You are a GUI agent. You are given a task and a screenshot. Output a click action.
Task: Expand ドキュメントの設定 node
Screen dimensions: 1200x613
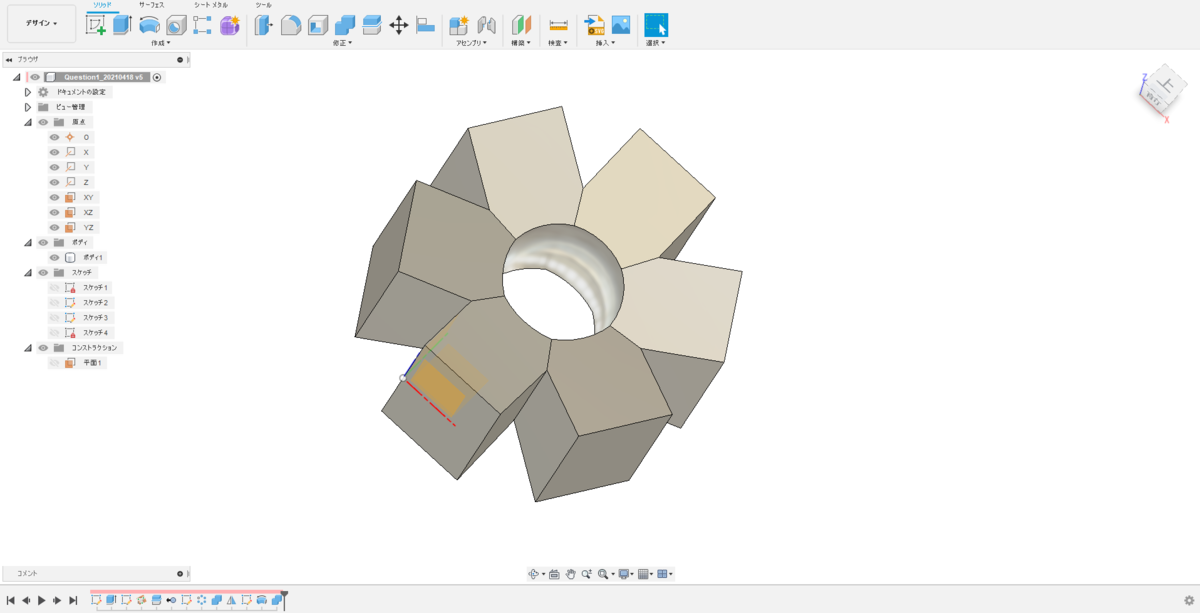point(28,92)
